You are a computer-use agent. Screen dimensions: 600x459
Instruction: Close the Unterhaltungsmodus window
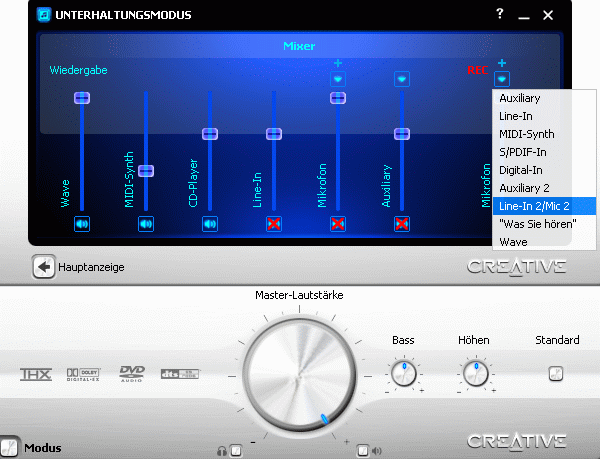pyautogui.click(x=548, y=15)
